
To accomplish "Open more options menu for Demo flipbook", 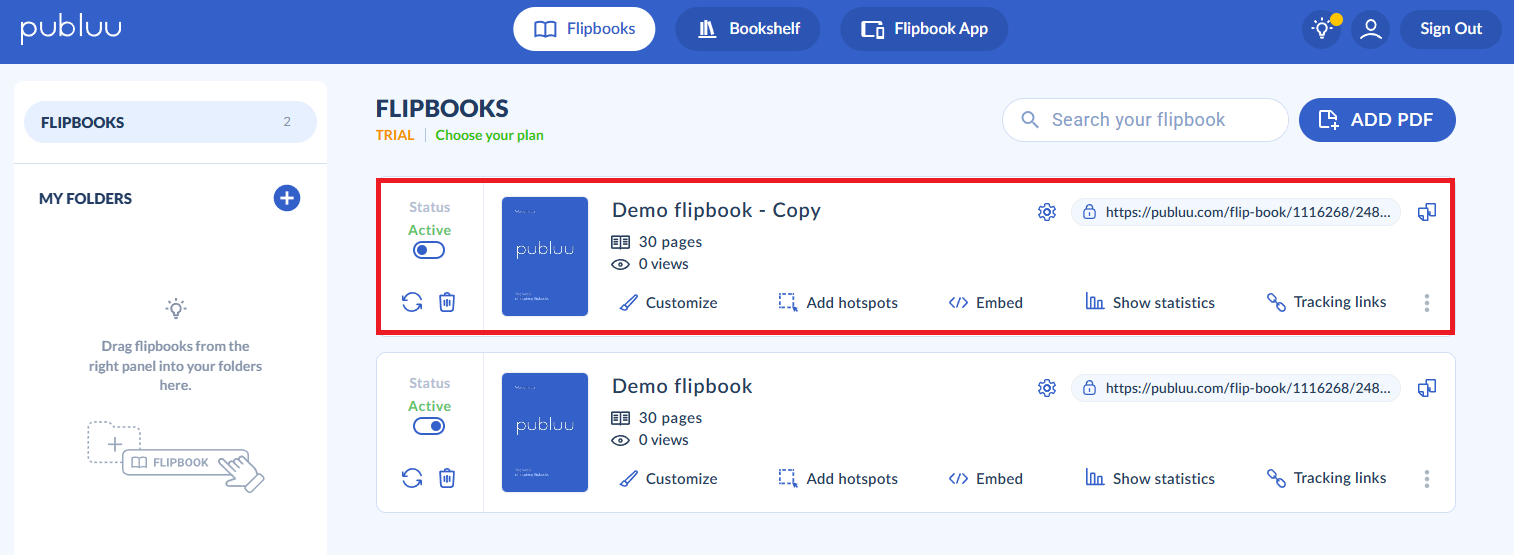I will (x=1427, y=479).
